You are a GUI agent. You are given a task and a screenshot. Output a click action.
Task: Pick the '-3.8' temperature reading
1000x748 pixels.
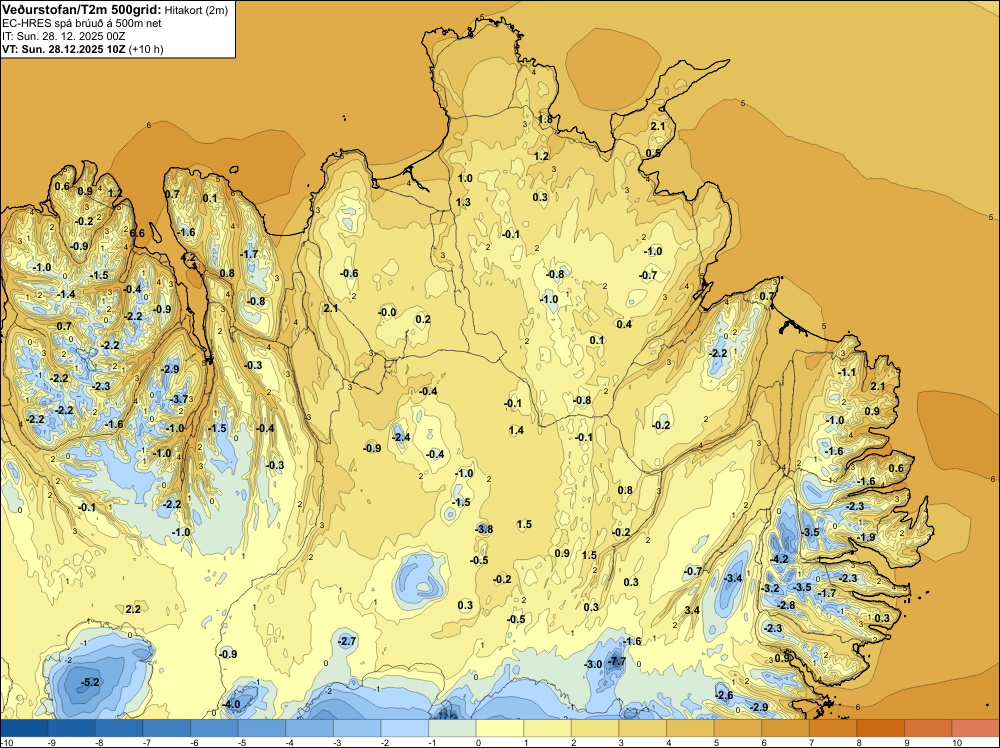coord(484,529)
